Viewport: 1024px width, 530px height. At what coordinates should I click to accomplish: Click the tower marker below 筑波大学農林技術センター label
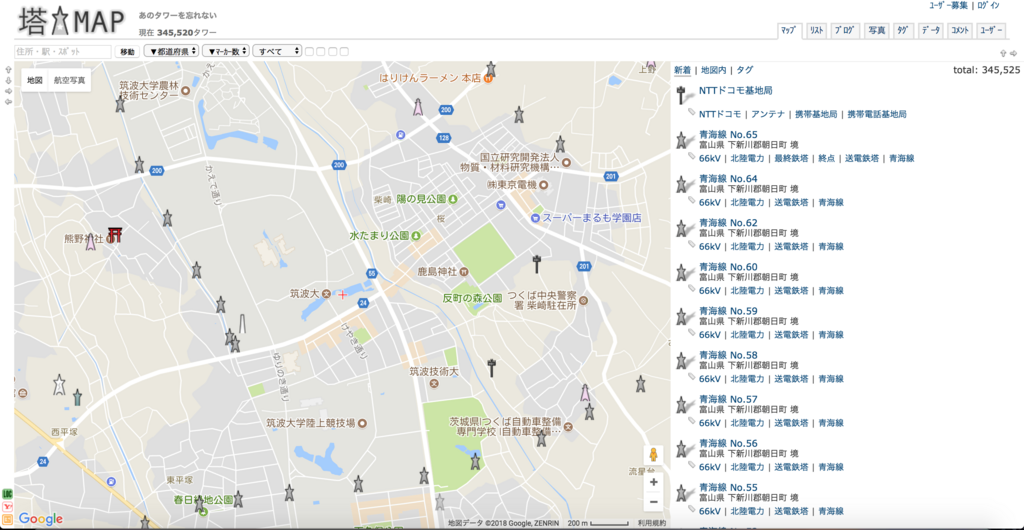(120, 103)
